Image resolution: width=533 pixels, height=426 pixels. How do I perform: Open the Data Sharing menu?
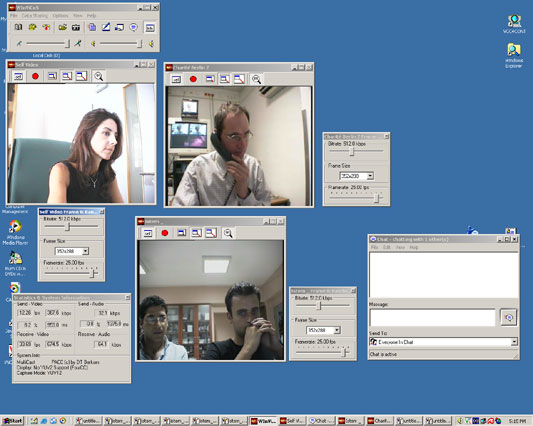click(35, 16)
